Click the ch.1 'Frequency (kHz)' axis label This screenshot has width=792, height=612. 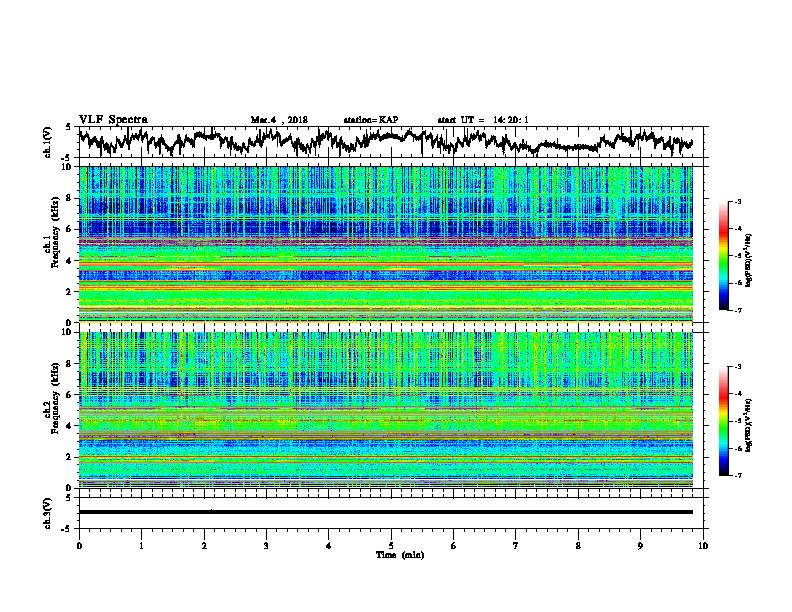(x=55, y=233)
